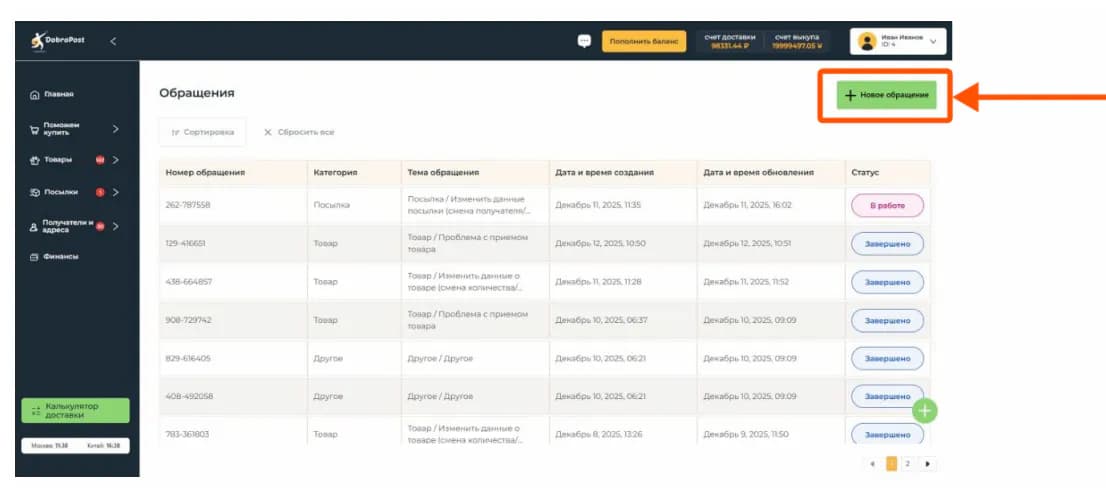Click the Пополнить баланс button
This screenshot has height=504, width=1106.
(643, 41)
